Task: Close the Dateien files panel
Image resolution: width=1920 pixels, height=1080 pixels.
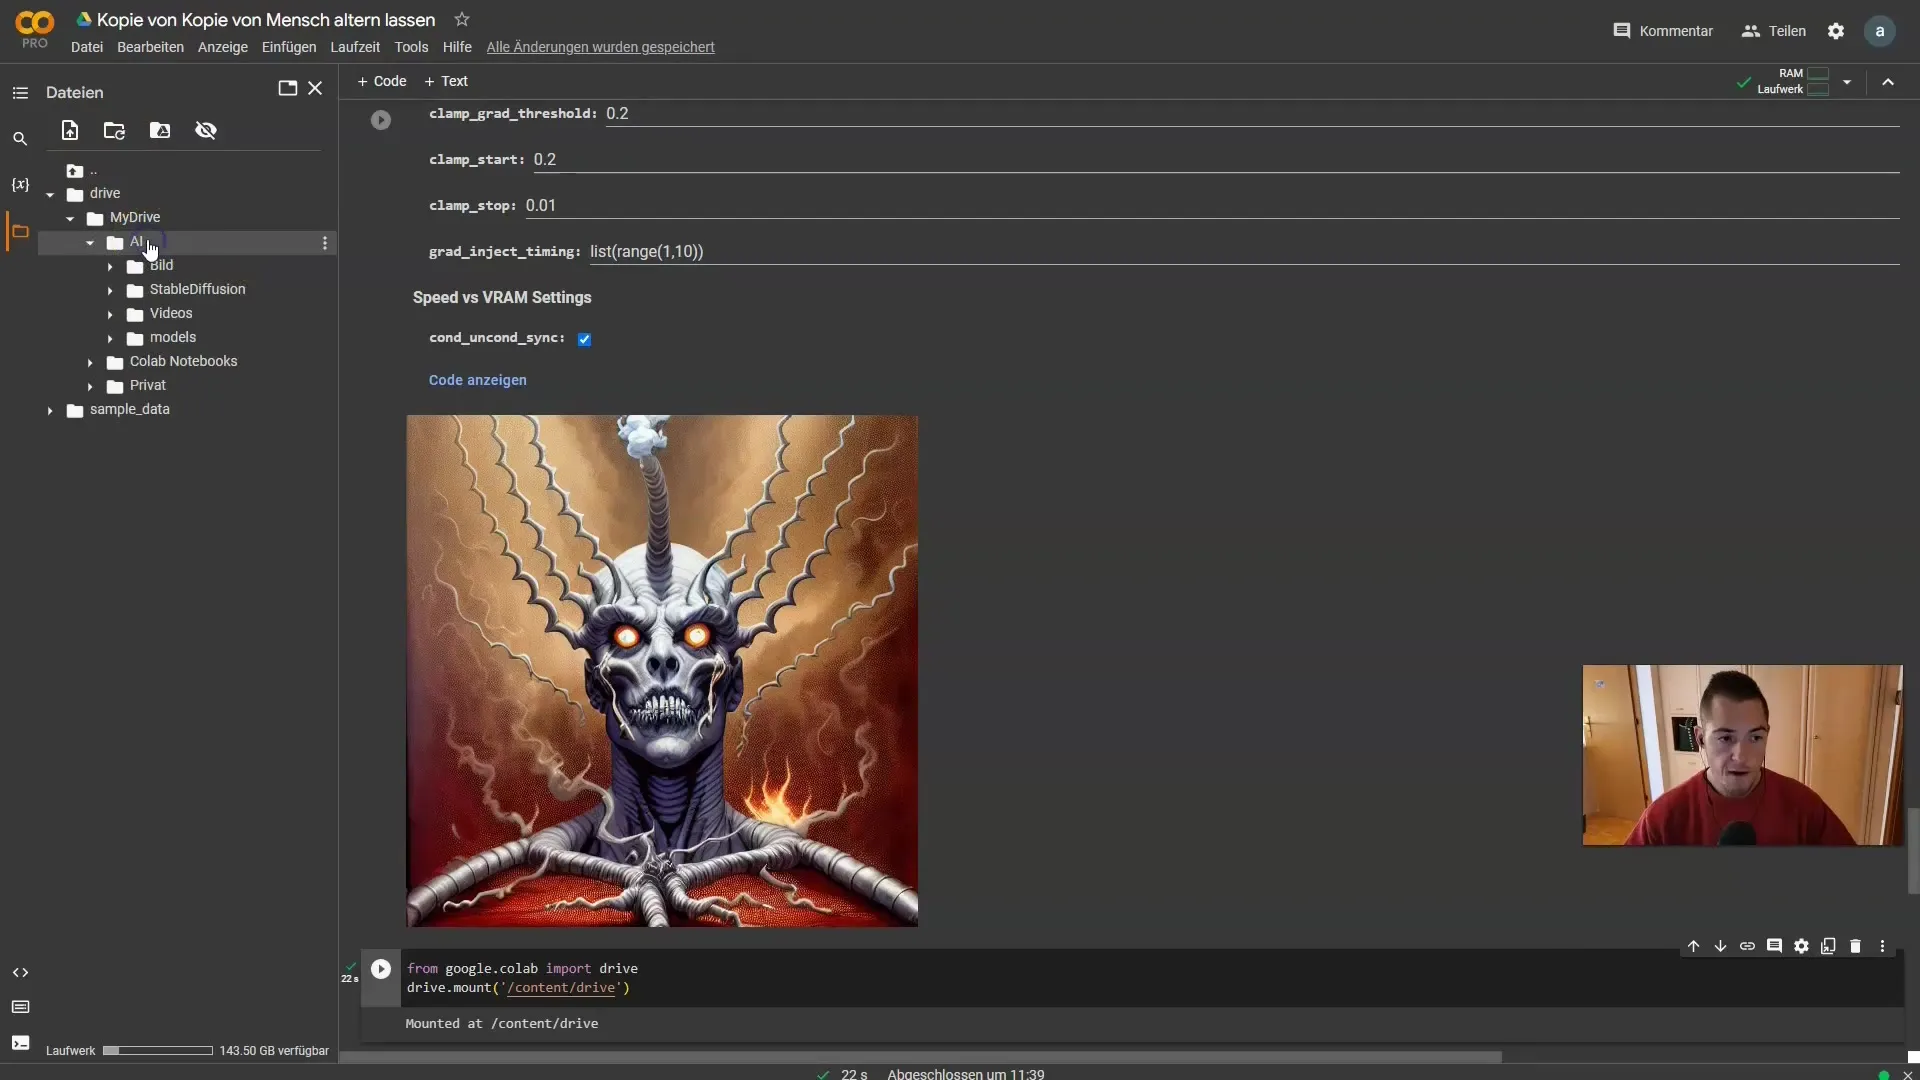Action: point(315,88)
